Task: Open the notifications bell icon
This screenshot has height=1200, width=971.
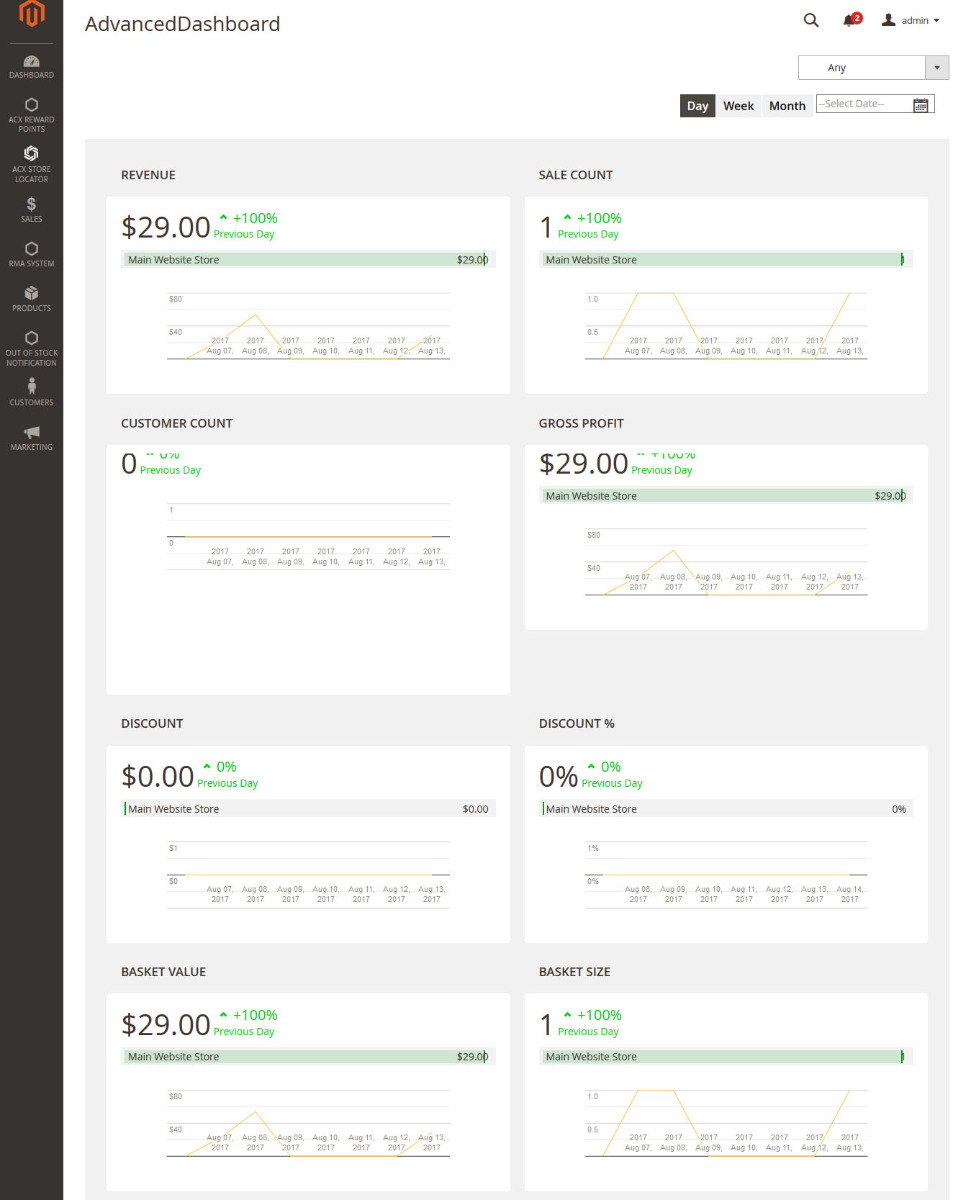Action: coord(849,20)
